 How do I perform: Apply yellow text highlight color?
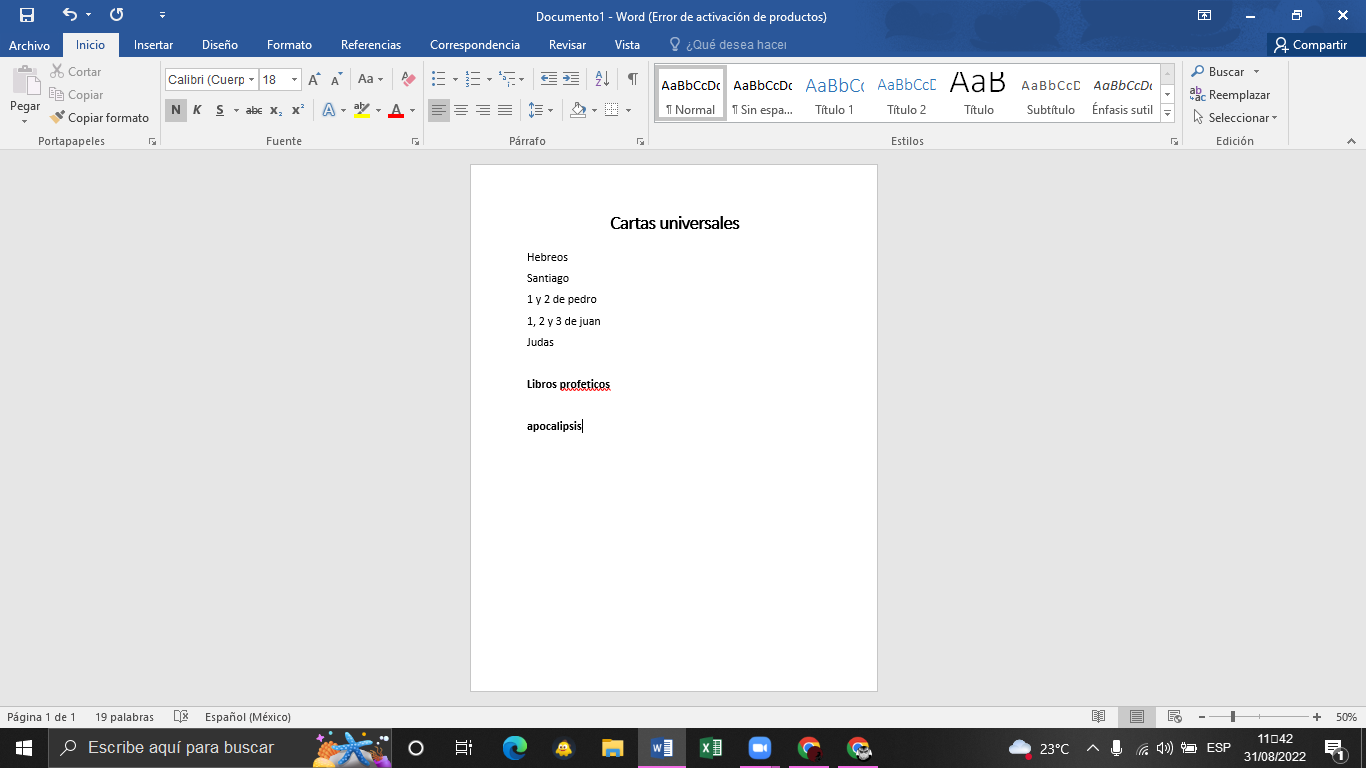click(x=362, y=110)
